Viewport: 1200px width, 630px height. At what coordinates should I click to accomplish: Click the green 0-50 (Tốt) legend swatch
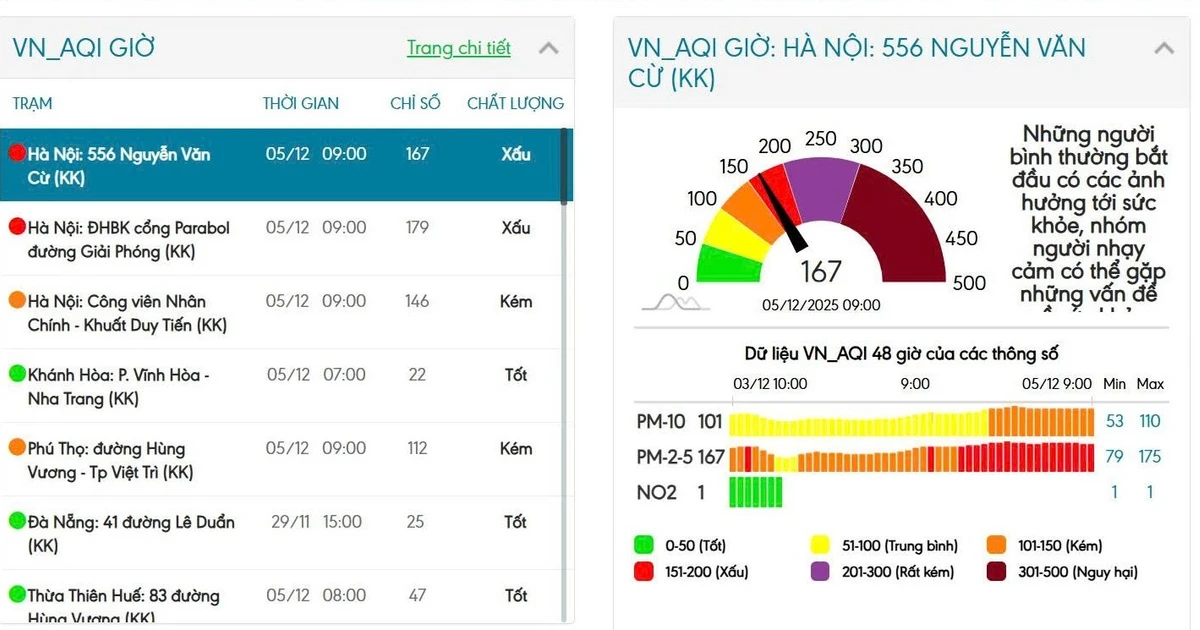644,546
